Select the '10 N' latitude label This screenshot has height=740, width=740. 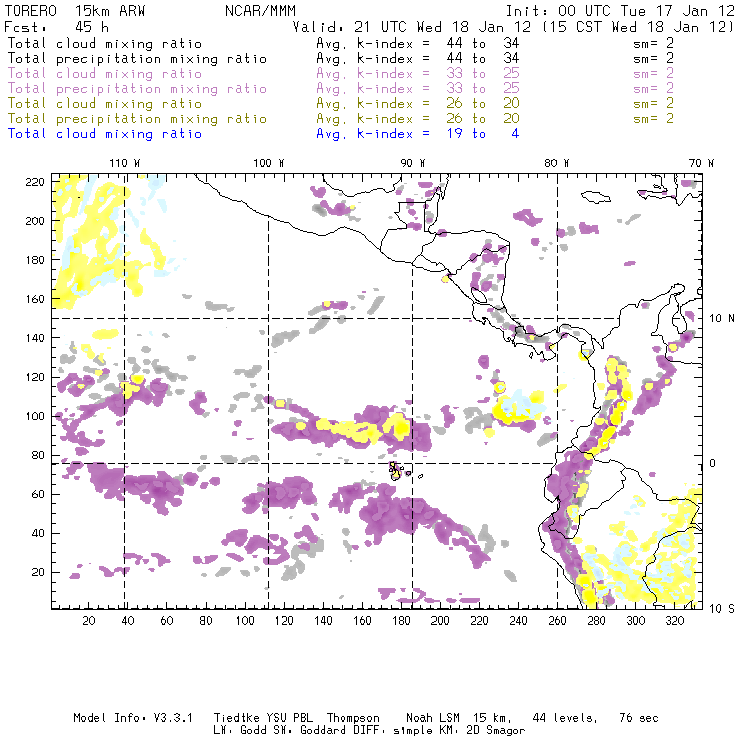click(722, 319)
